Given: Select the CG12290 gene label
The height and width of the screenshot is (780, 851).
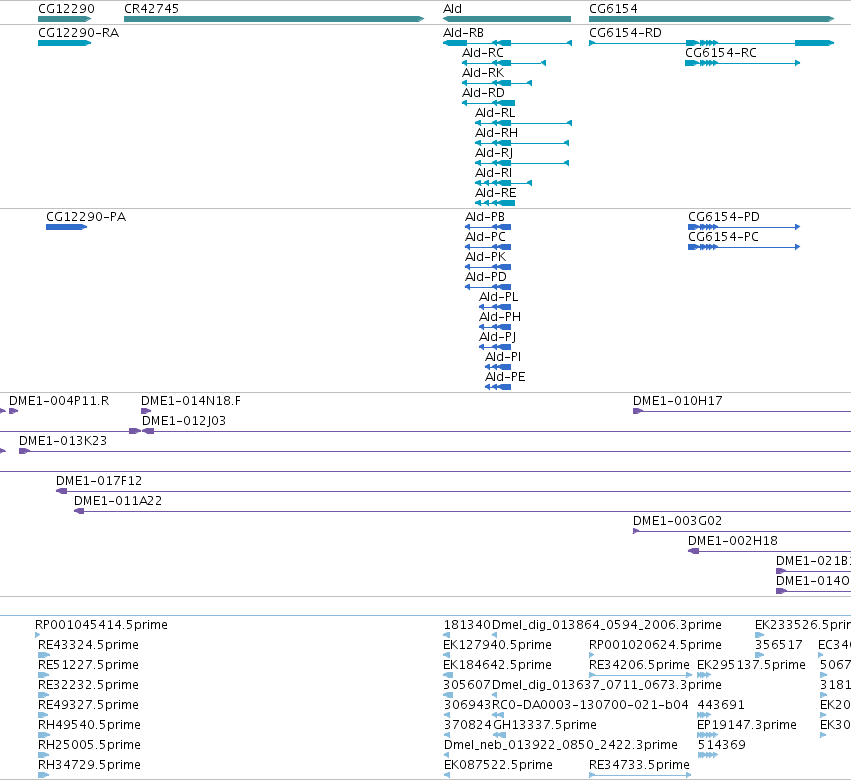Looking at the screenshot, I should point(66,9).
